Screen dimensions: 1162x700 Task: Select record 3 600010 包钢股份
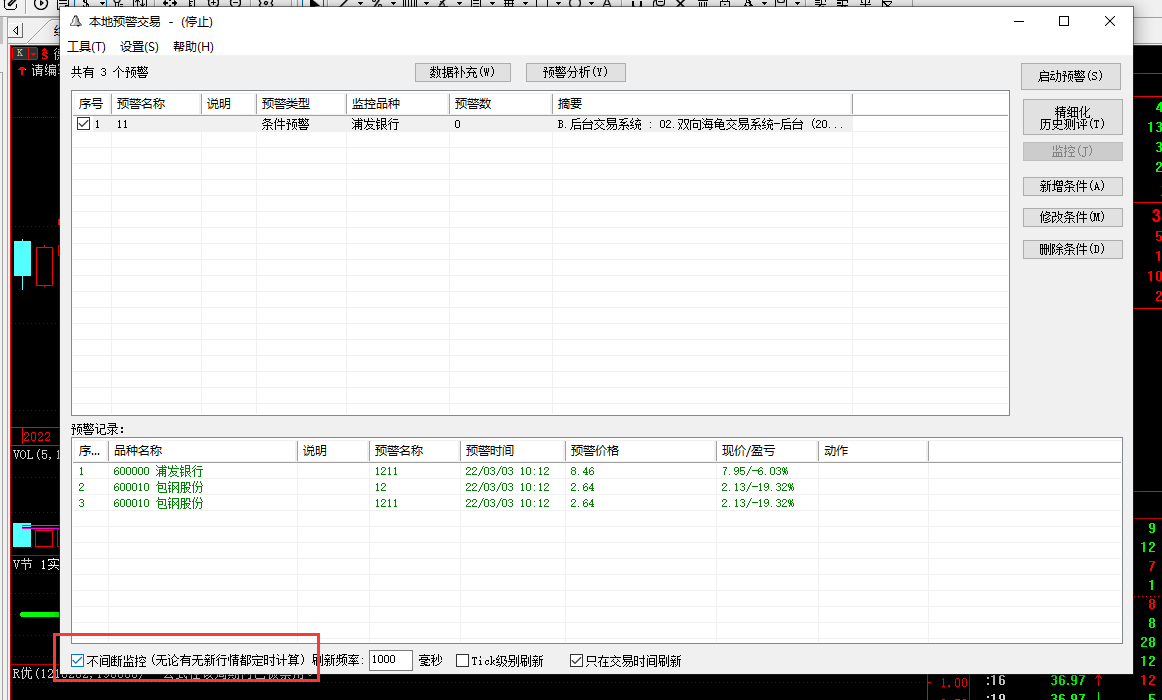point(158,503)
